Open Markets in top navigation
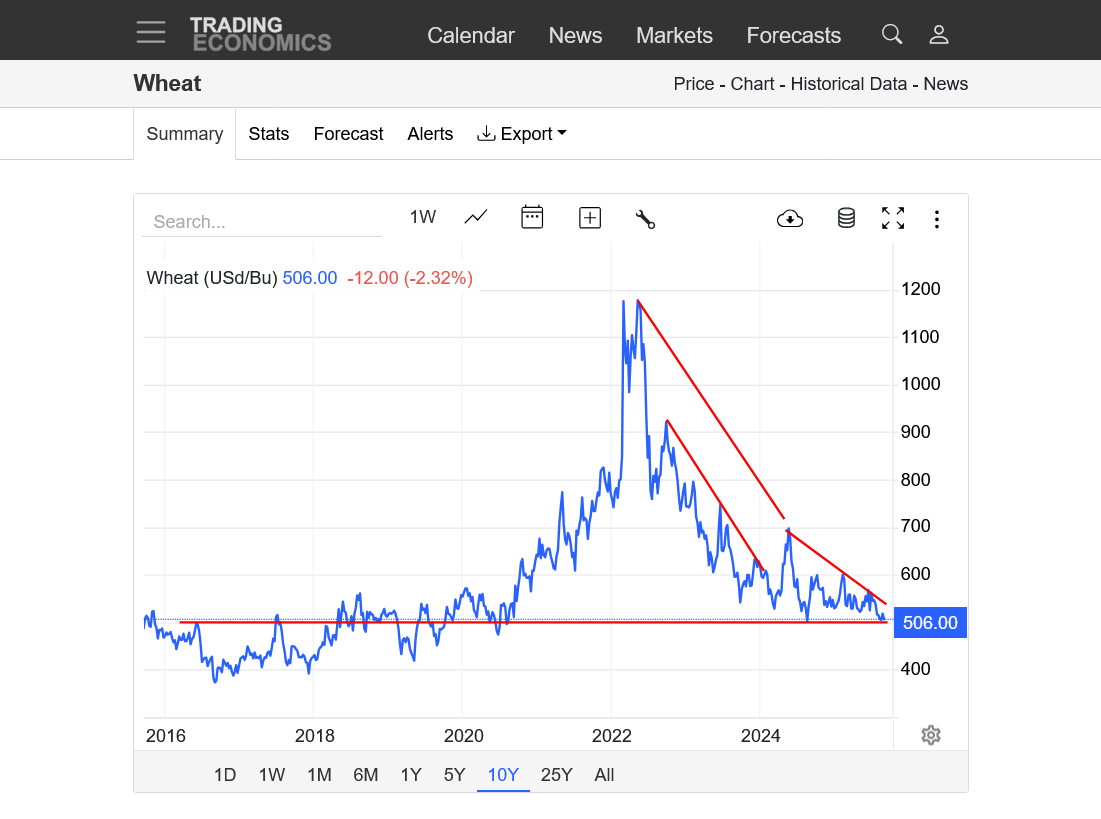 [x=674, y=36]
